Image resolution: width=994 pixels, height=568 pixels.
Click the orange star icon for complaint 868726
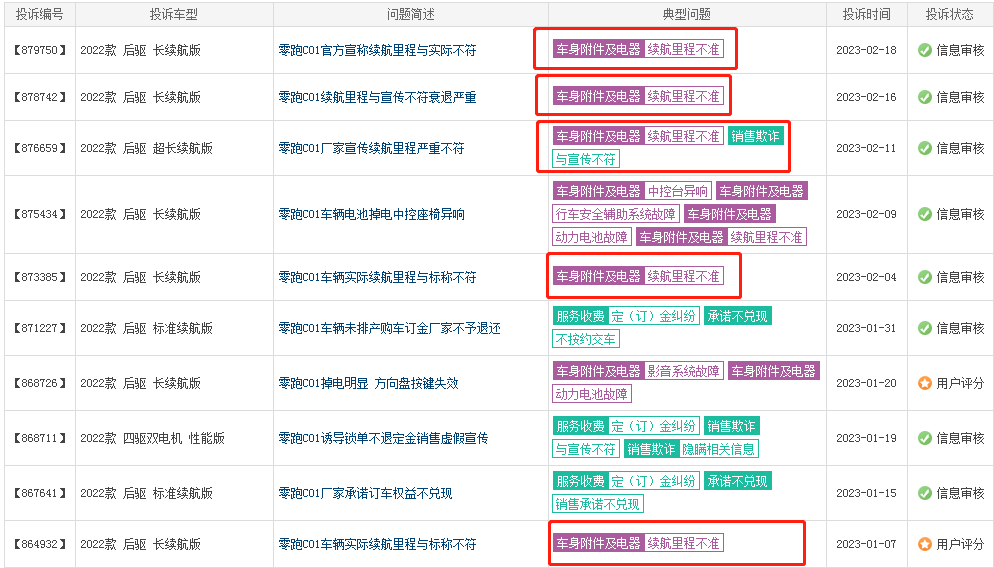925,383
